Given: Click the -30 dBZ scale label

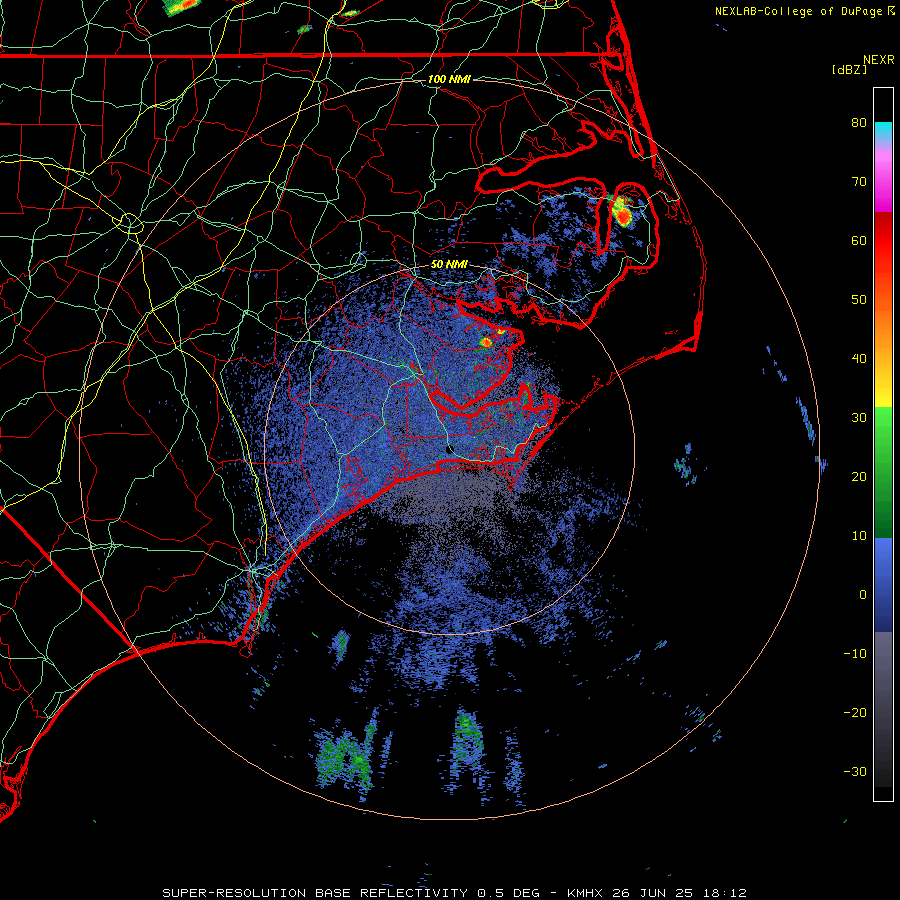Looking at the screenshot, I should [x=855, y=772].
